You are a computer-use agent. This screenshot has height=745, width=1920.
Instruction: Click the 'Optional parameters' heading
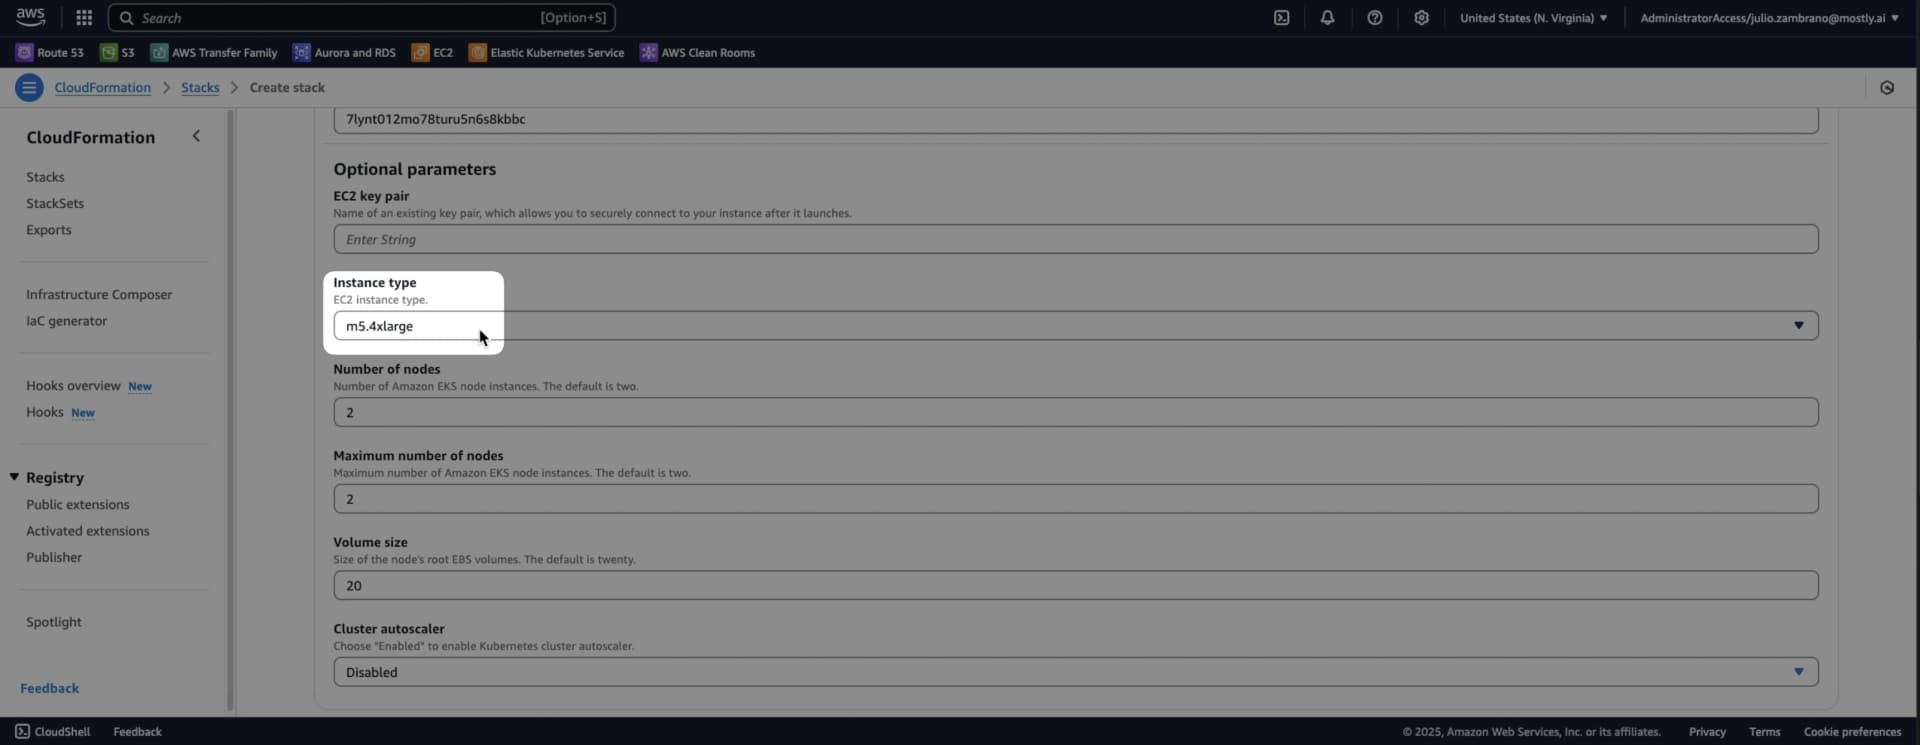414,169
